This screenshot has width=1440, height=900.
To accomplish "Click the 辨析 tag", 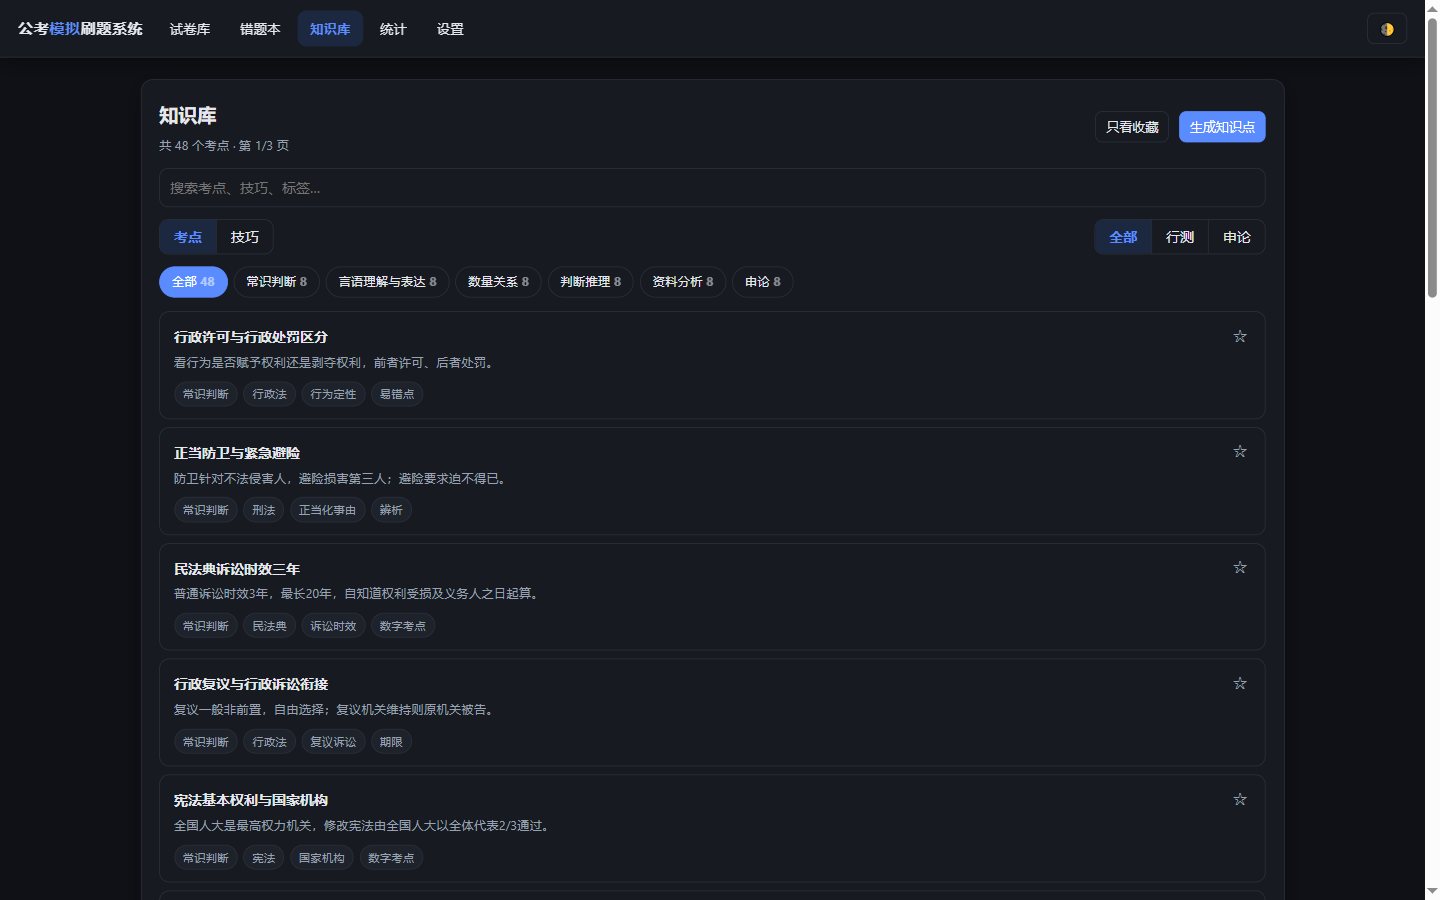I will tap(391, 510).
